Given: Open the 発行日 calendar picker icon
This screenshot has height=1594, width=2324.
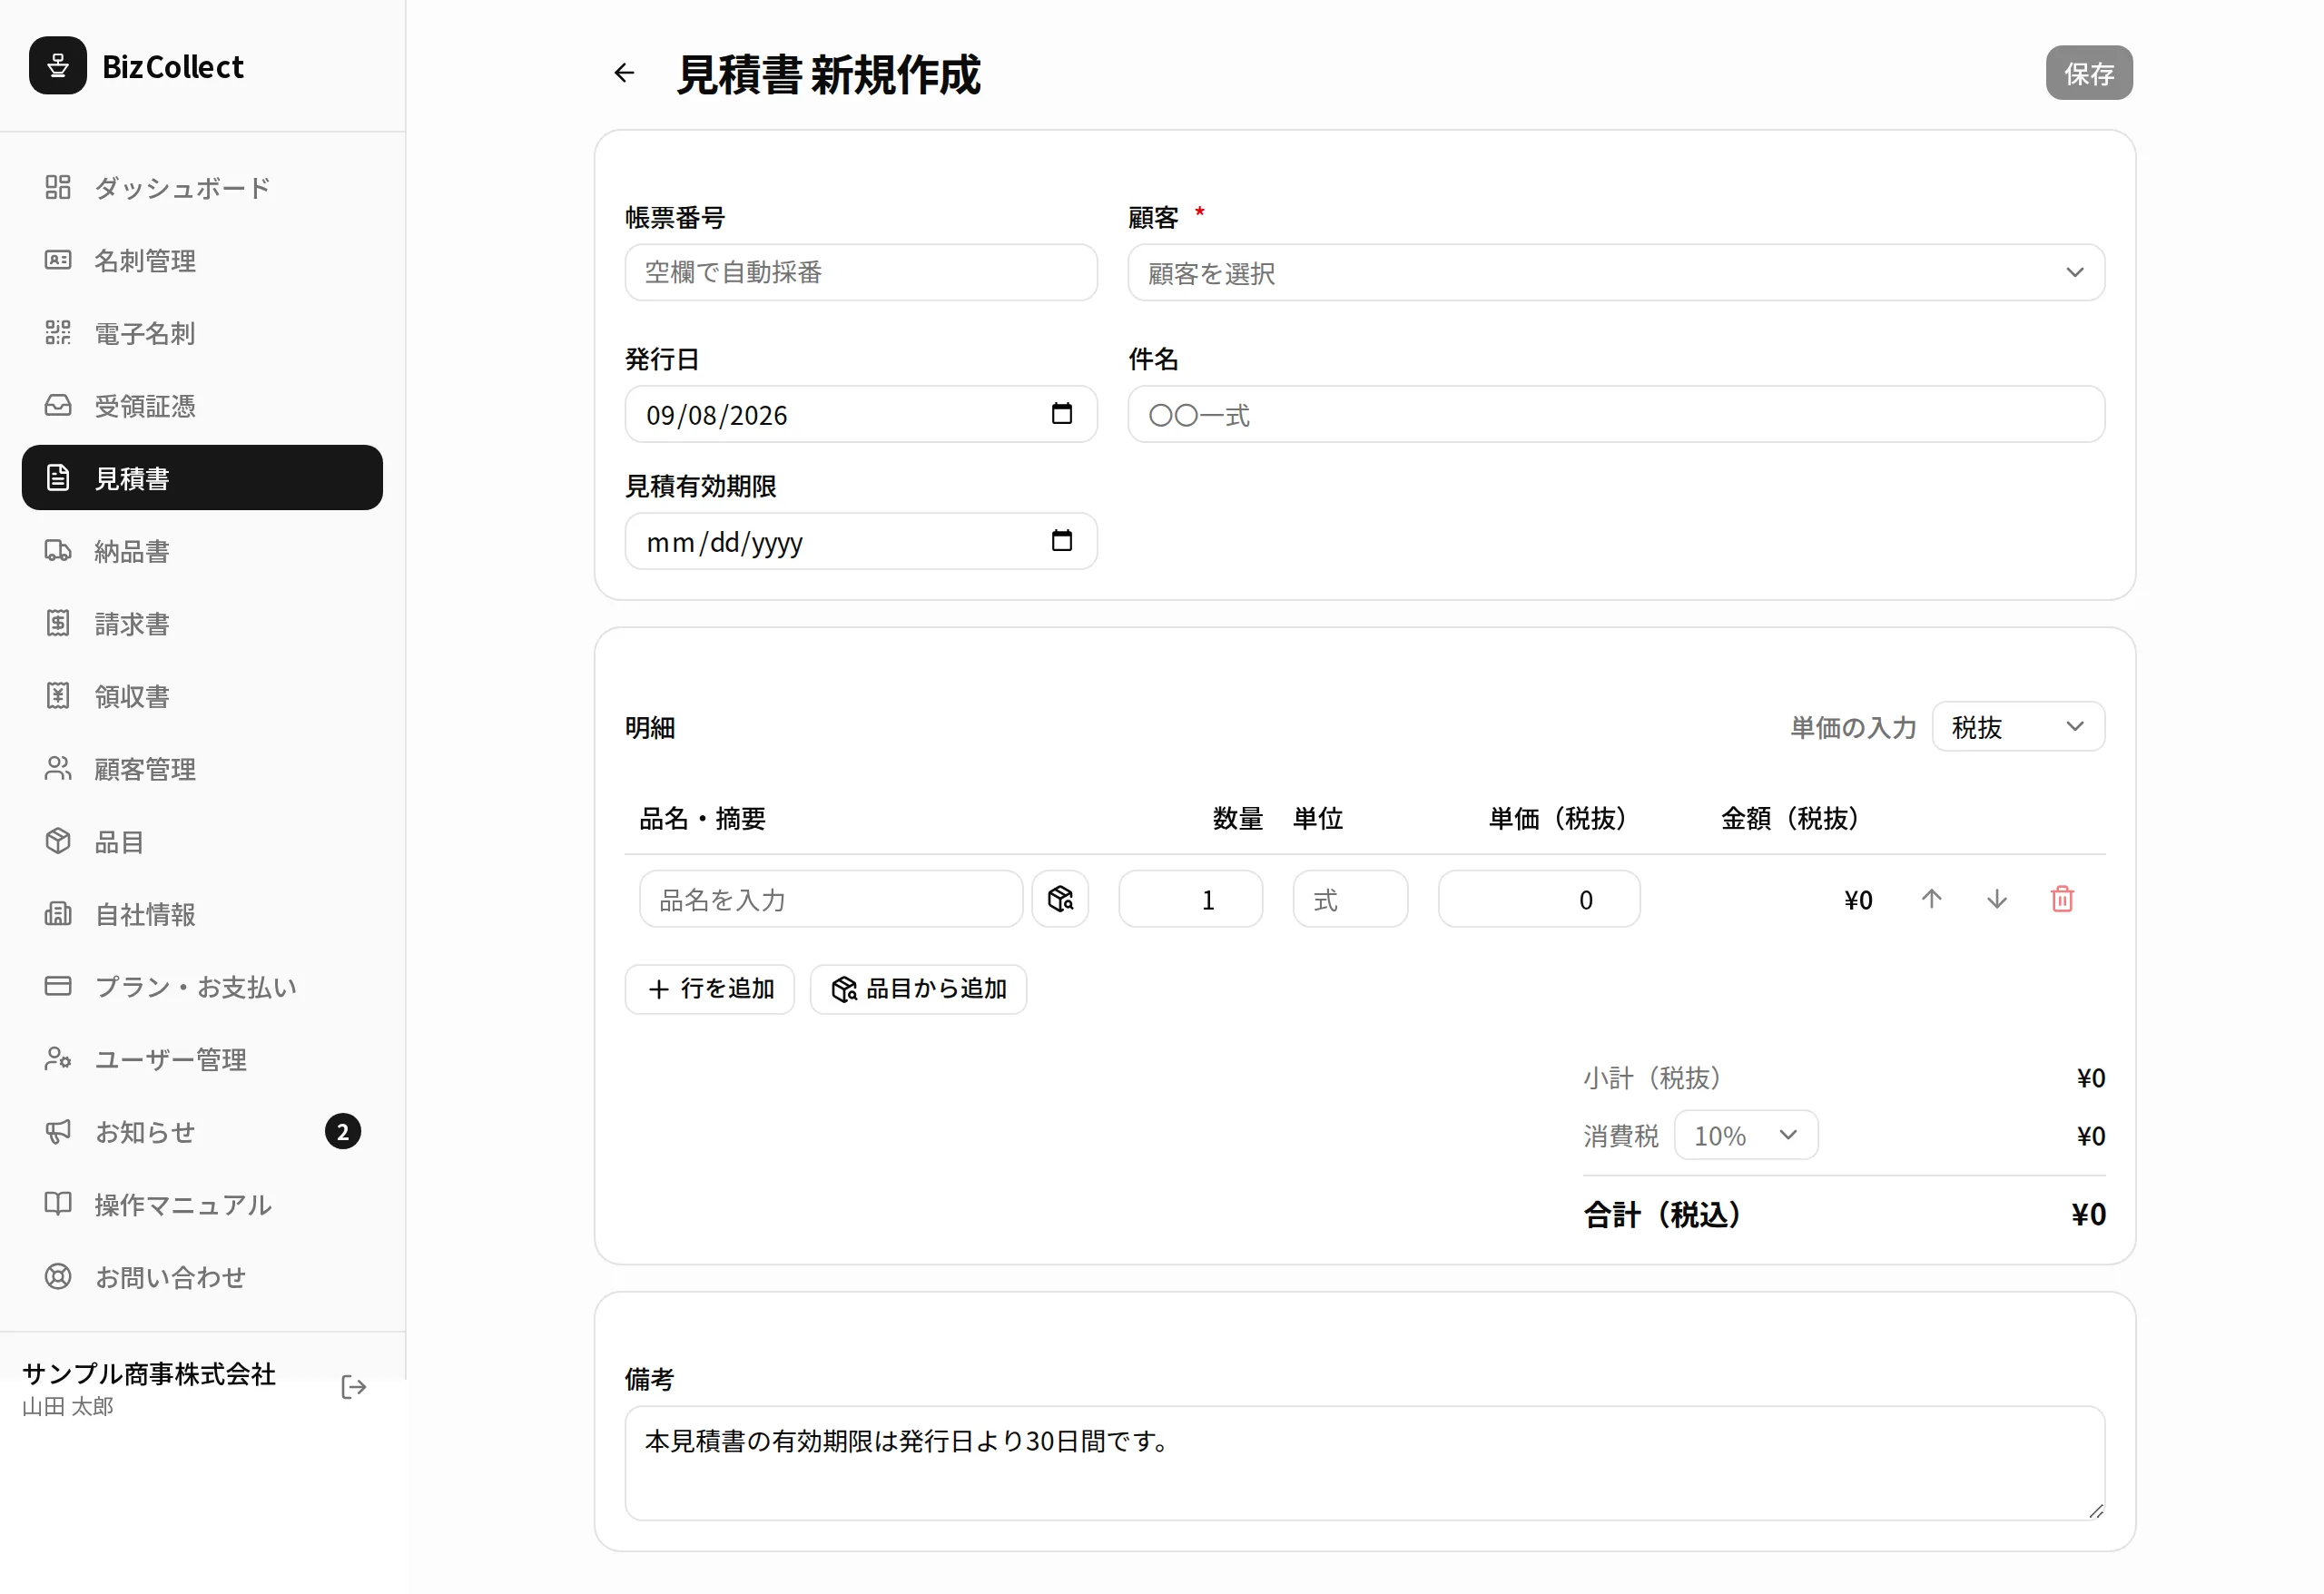Looking at the screenshot, I should [1061, 414].
